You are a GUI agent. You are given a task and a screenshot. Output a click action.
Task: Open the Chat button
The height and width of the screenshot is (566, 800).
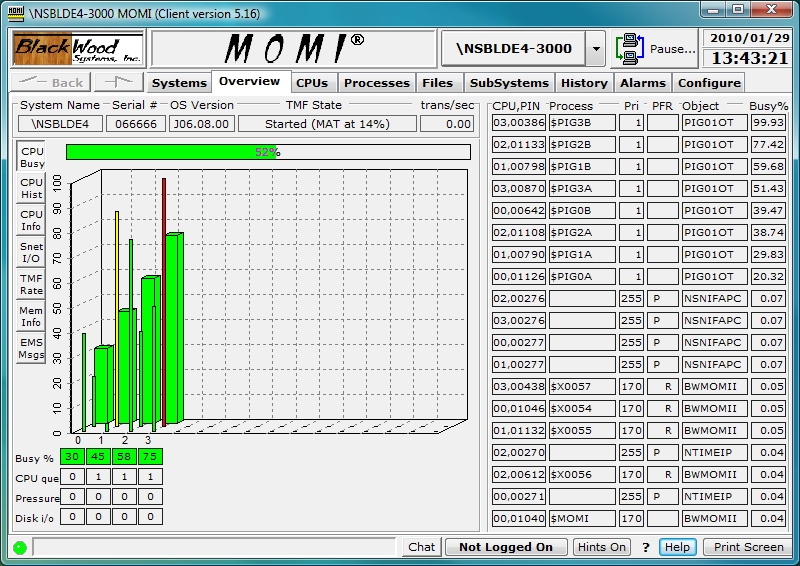(422, 547)
